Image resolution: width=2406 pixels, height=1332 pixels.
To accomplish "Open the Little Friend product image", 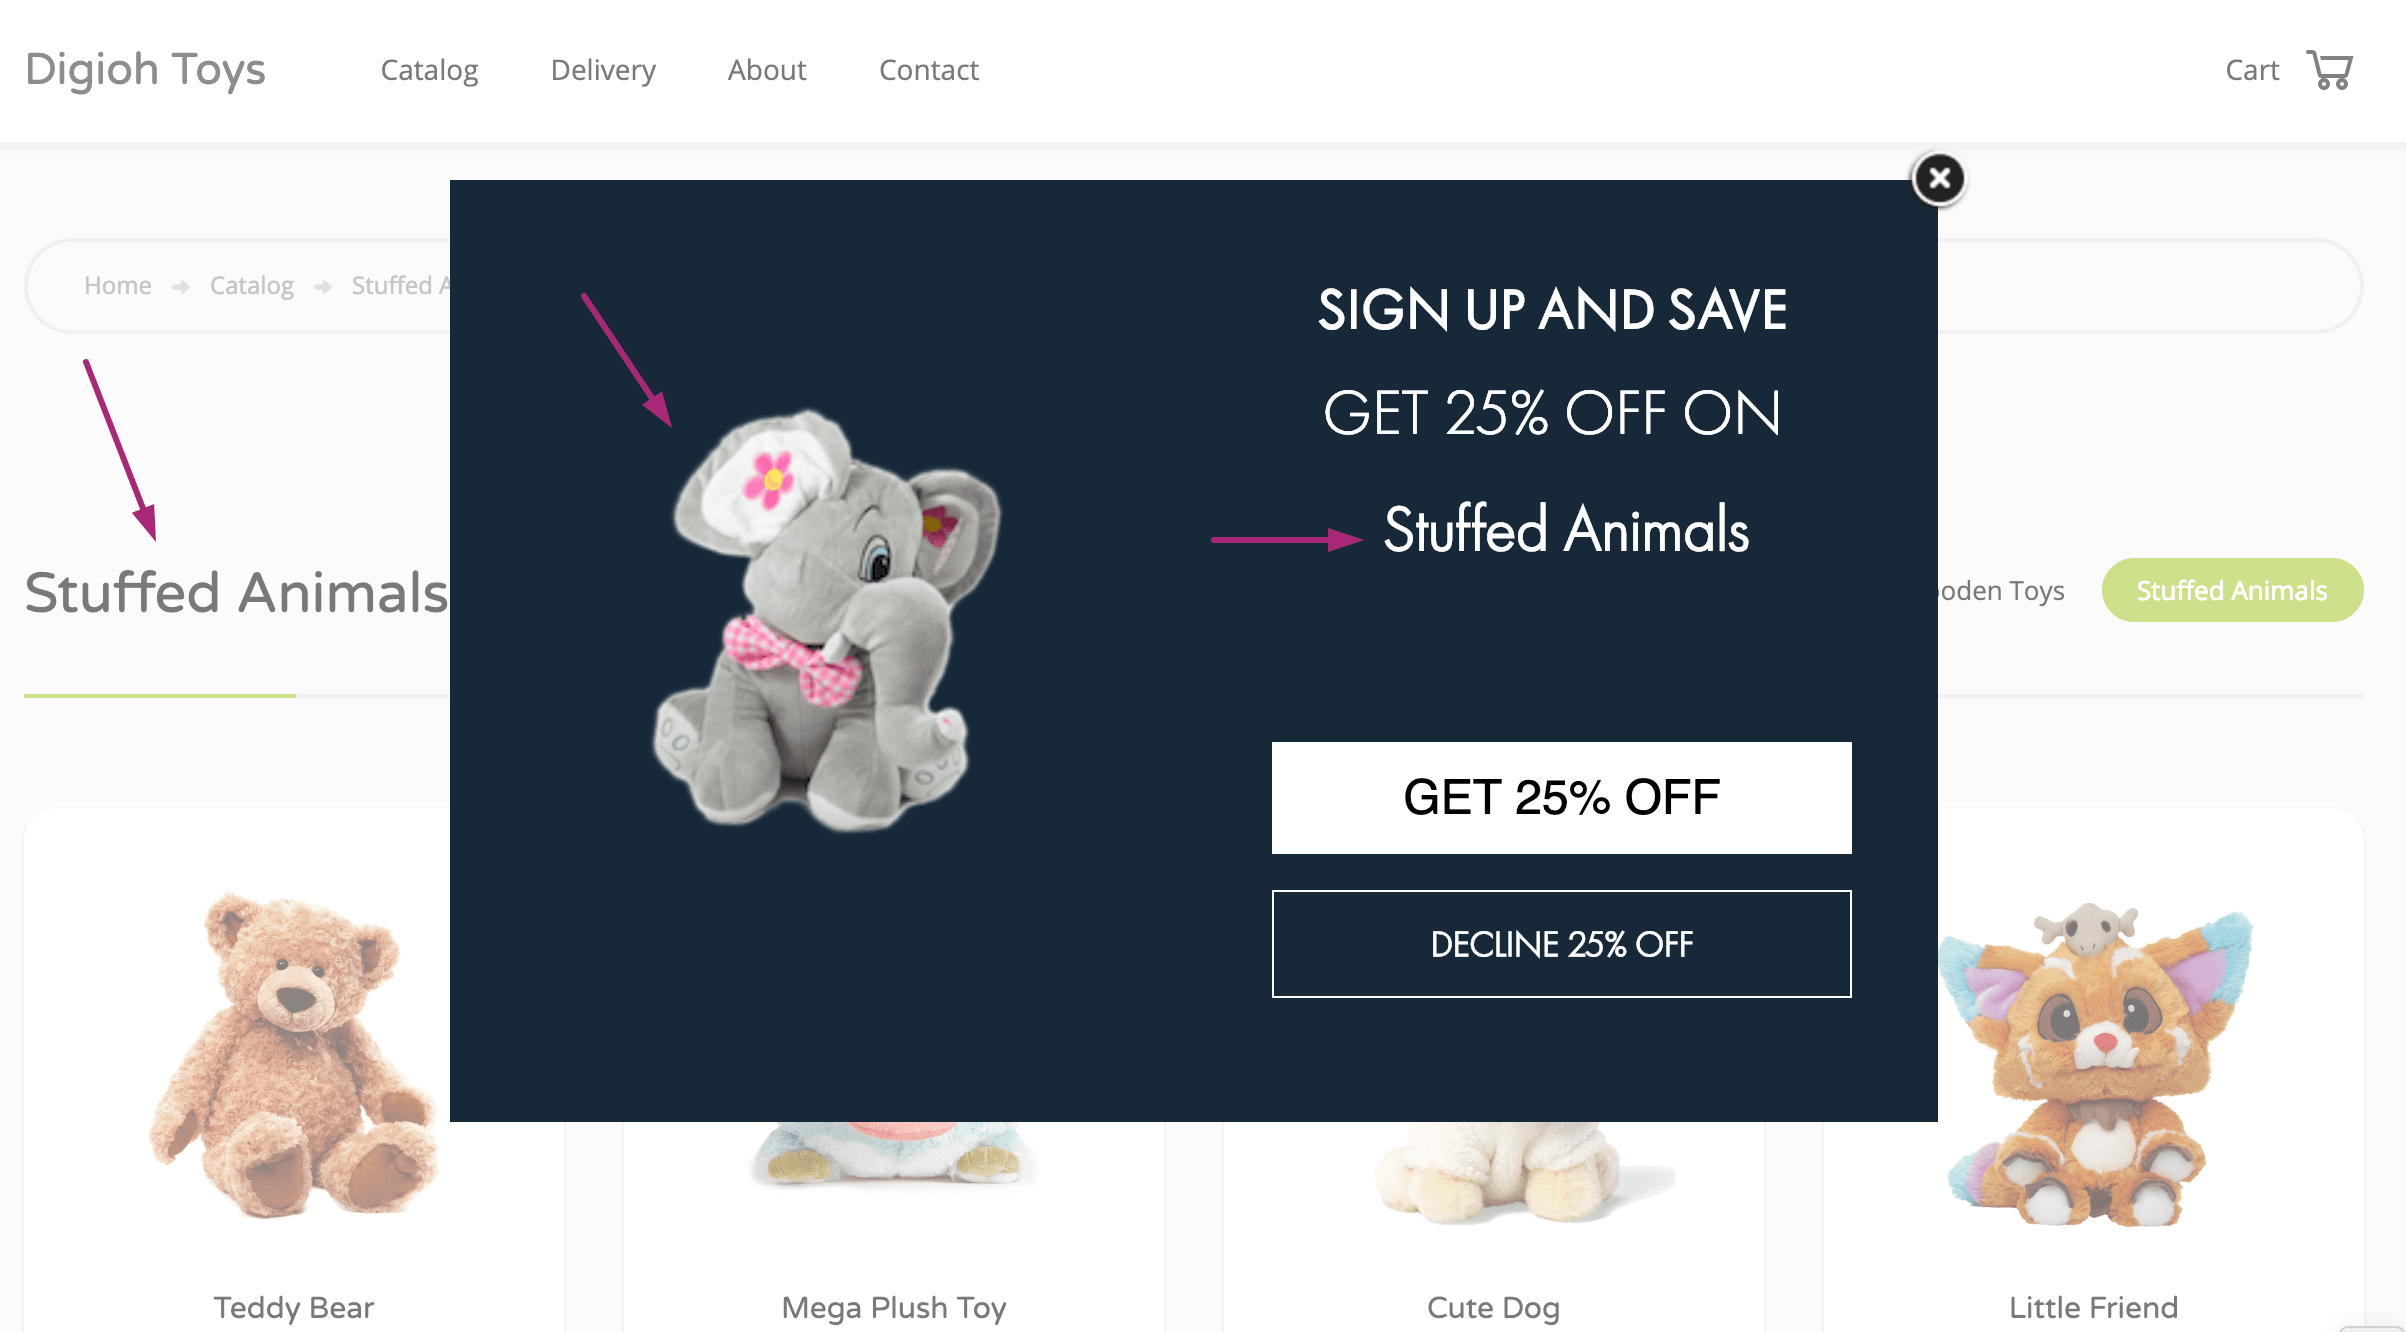I will pos(2096,1065).
